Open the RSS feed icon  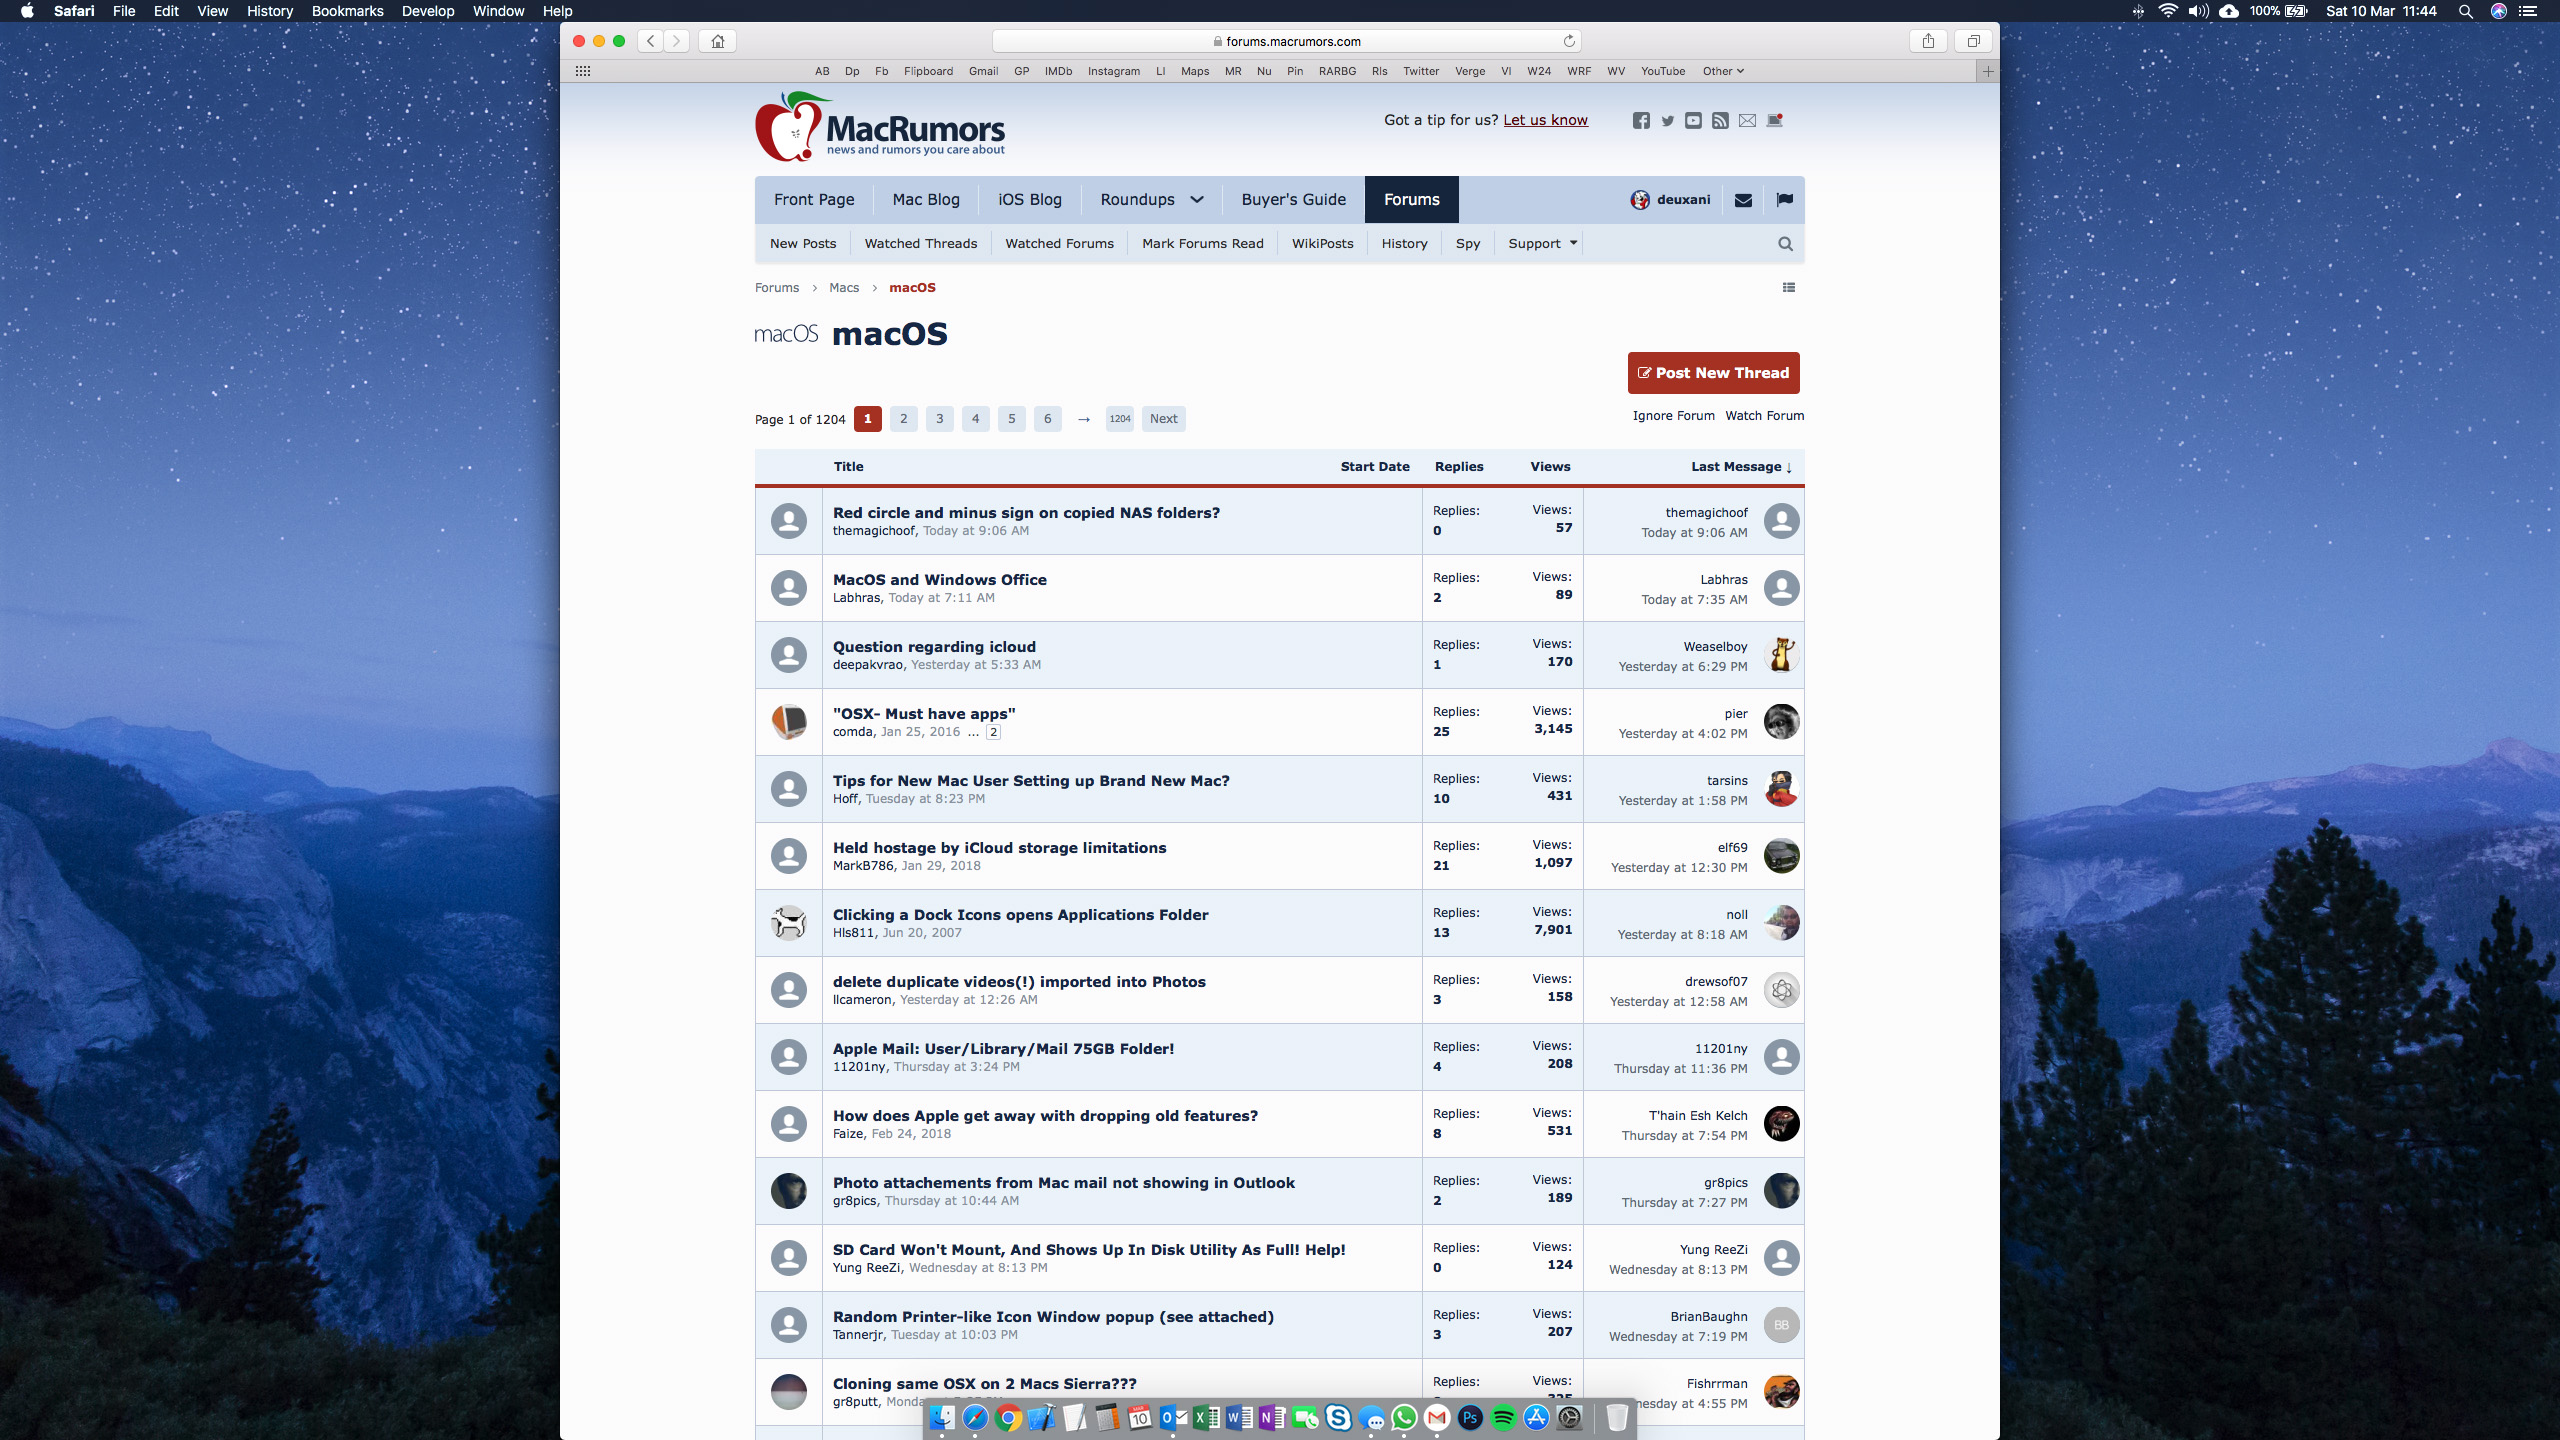(1720, 120)
